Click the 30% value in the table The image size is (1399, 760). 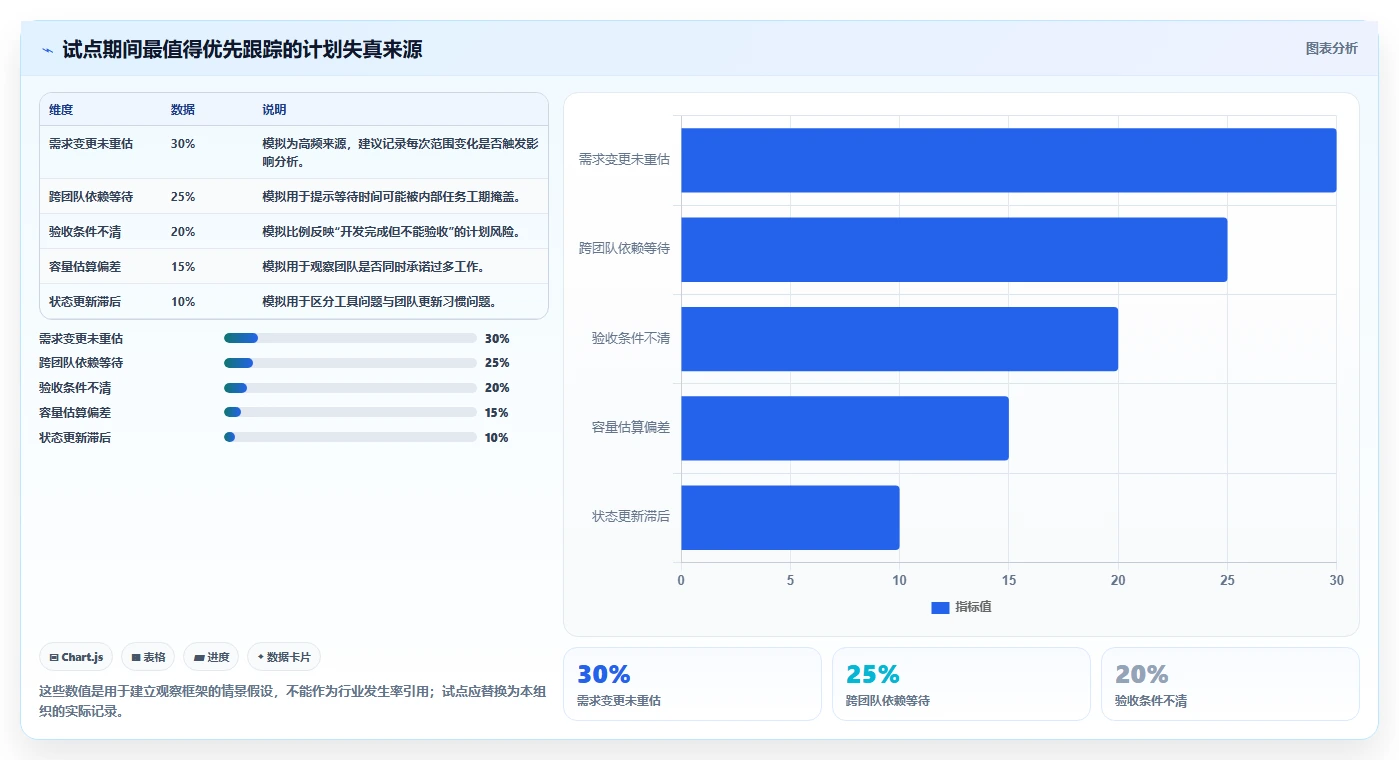[x=183, y=144]
